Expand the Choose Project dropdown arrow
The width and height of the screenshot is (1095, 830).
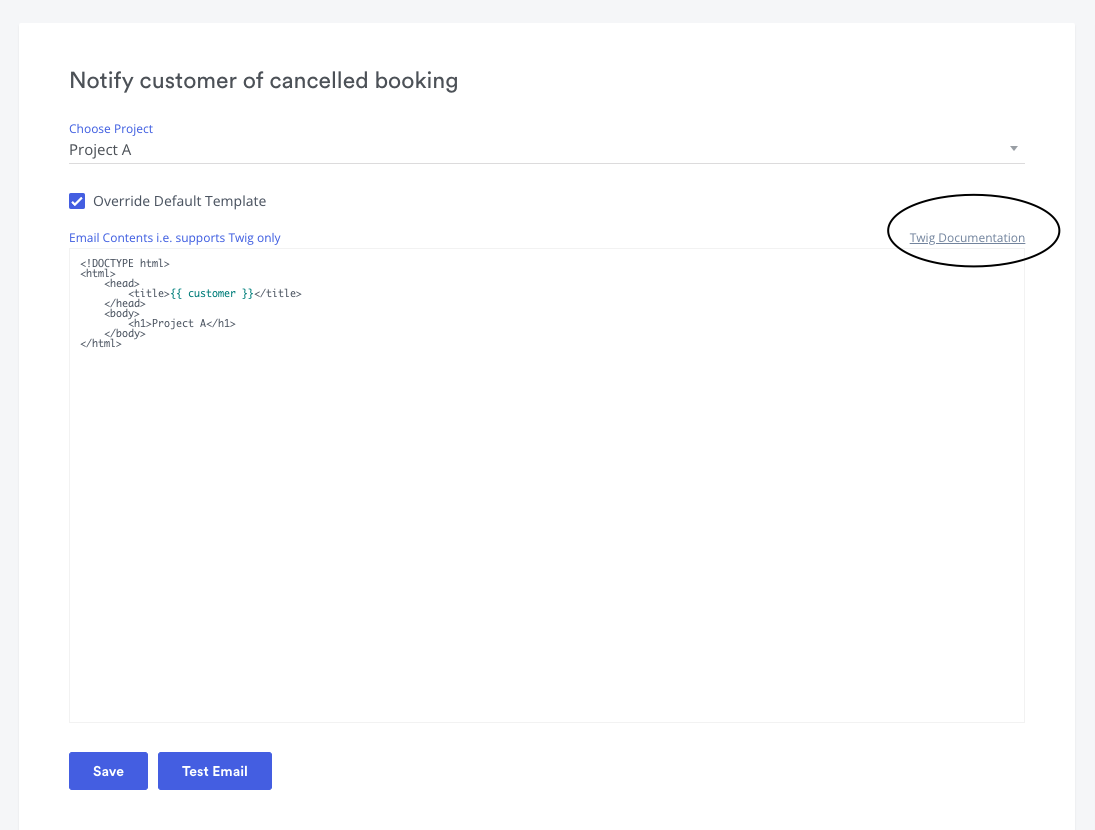[x=1013, y=149]
